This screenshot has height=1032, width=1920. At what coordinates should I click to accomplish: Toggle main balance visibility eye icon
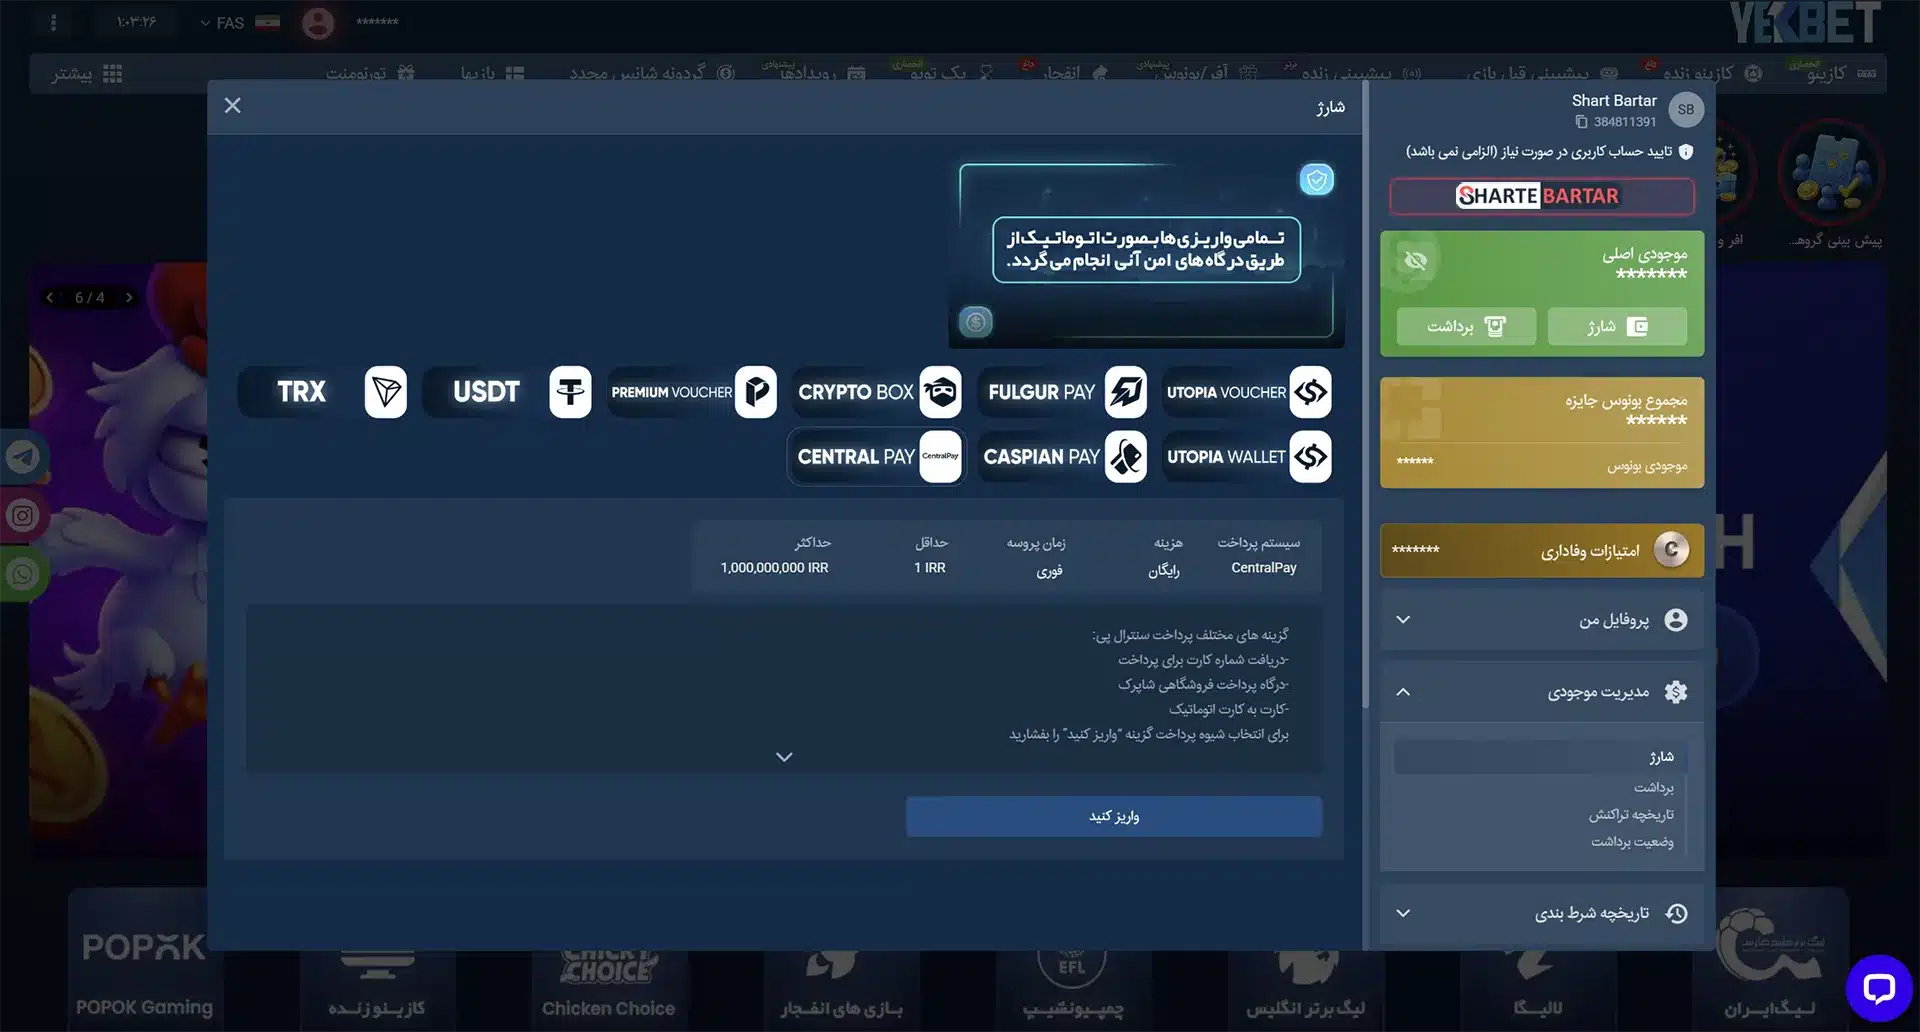(1415, 262)
